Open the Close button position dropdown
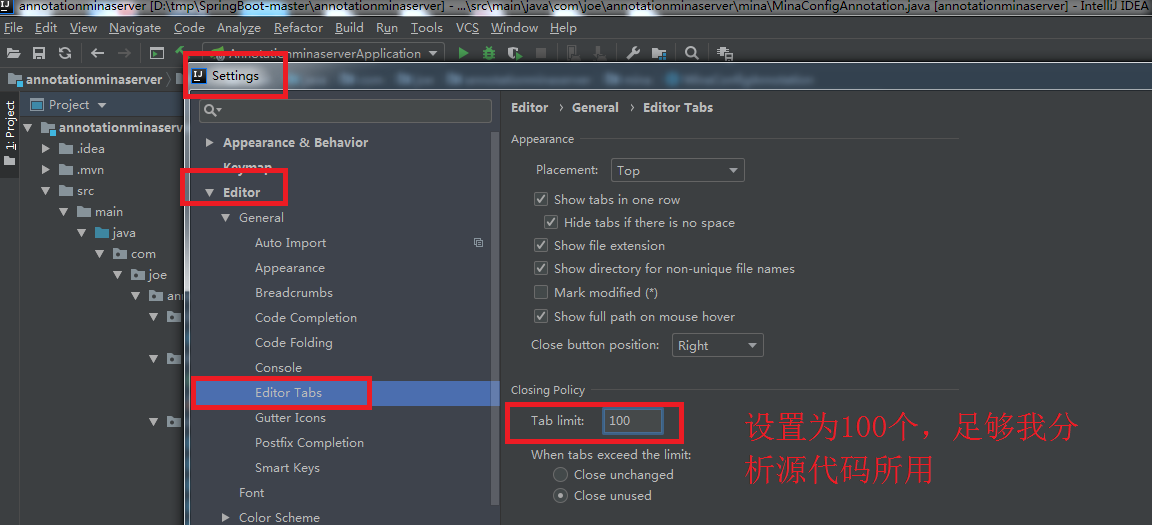The image size is (1152, 525). [x=717, y=345]
